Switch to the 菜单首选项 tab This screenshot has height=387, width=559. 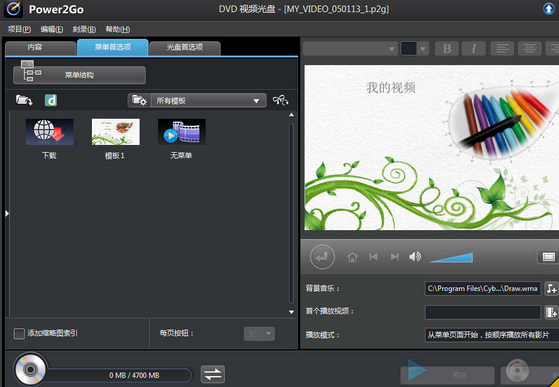pos(113,47)
